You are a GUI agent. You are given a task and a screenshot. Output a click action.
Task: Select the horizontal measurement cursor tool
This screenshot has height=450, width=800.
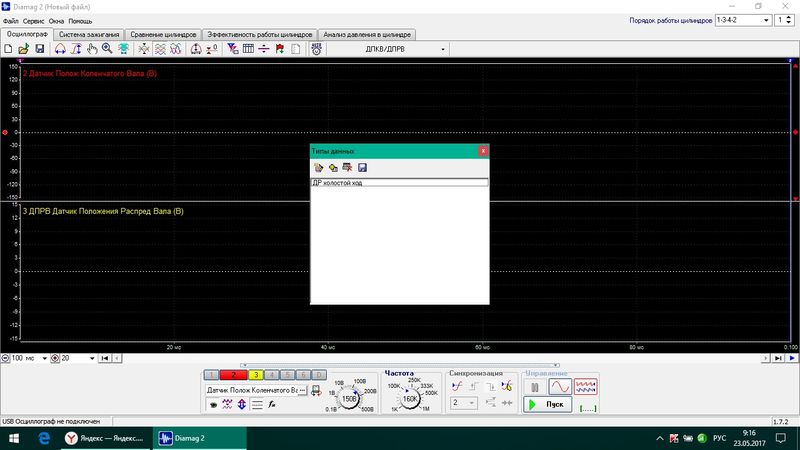(x=60, y=49)
